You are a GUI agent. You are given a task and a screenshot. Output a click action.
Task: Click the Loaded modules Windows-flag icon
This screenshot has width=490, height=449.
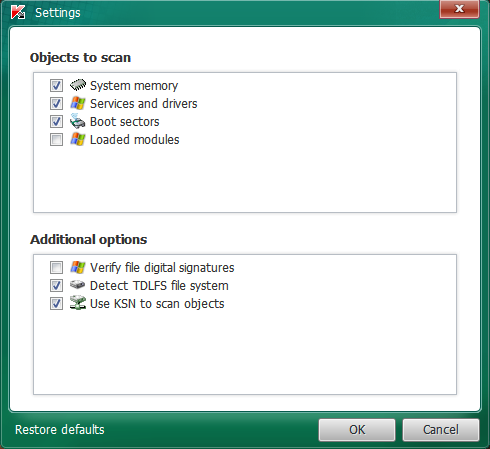click(78, 139)
